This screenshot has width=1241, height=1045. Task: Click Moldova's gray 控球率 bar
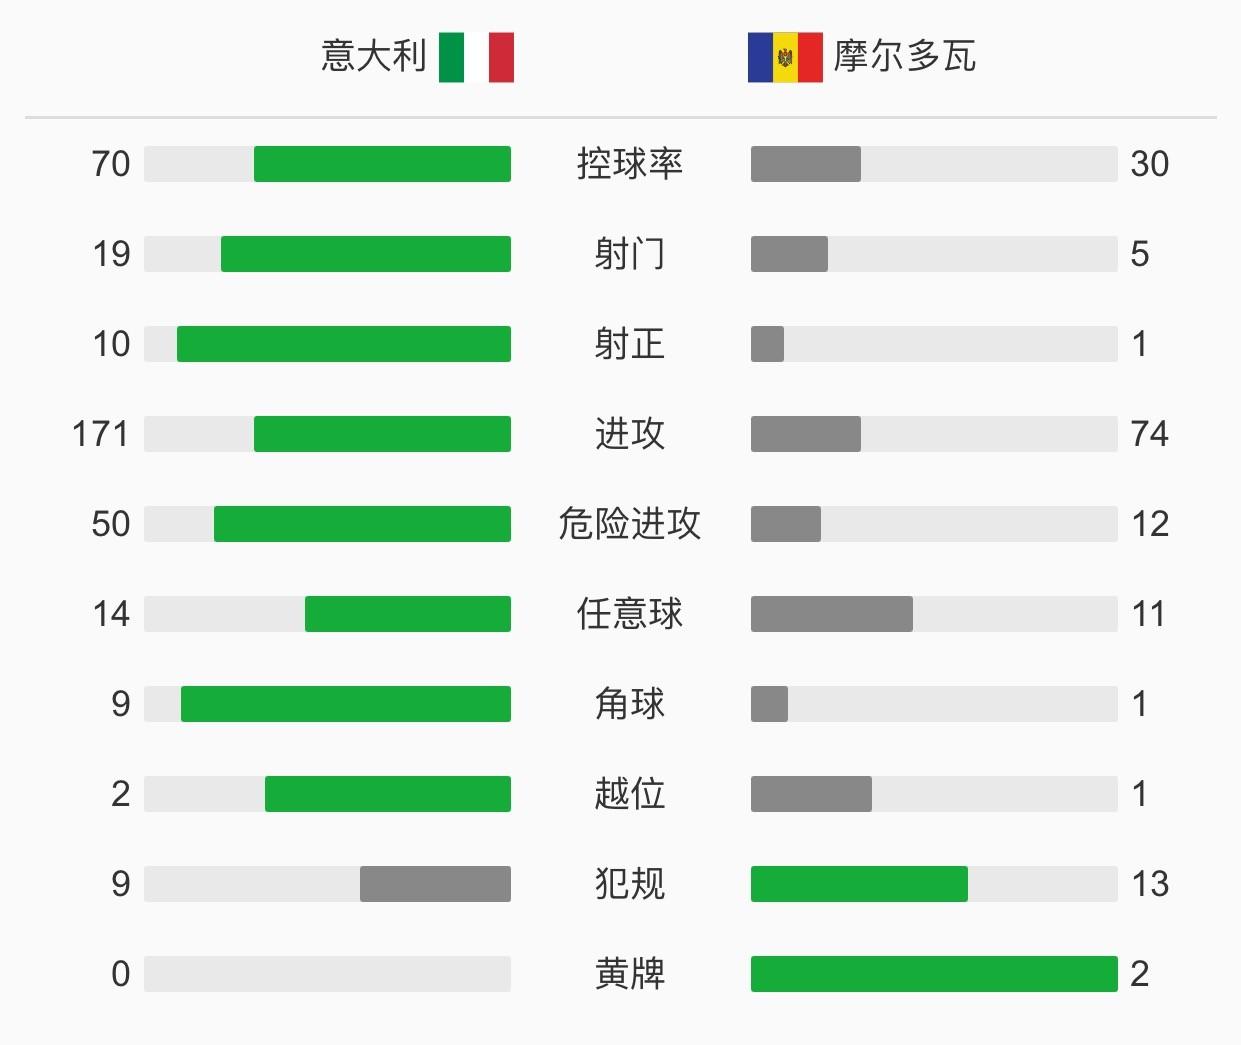(806, 164)
